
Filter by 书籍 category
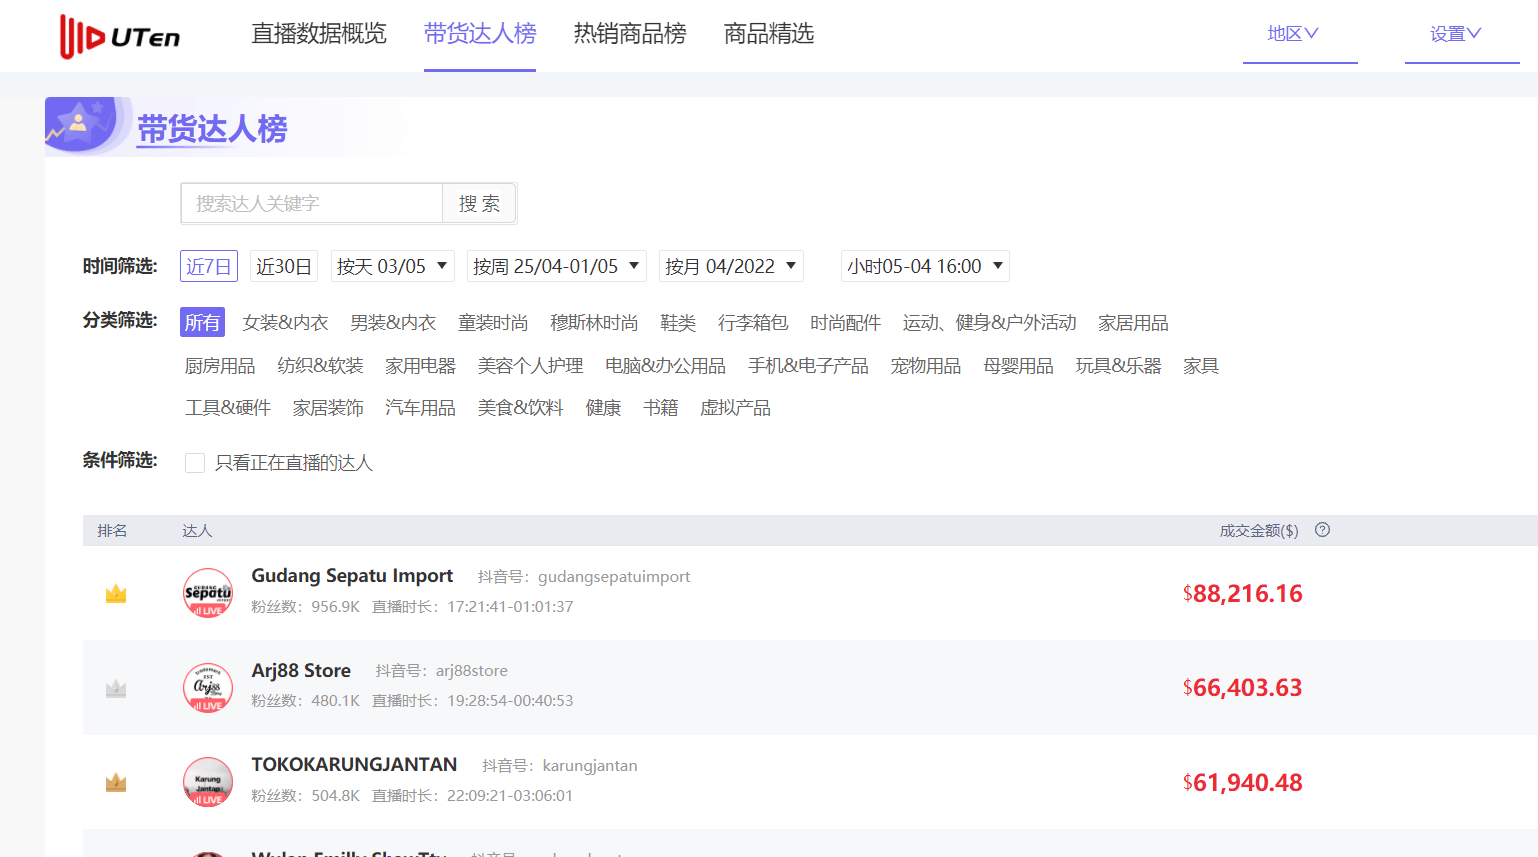[660, 408]
